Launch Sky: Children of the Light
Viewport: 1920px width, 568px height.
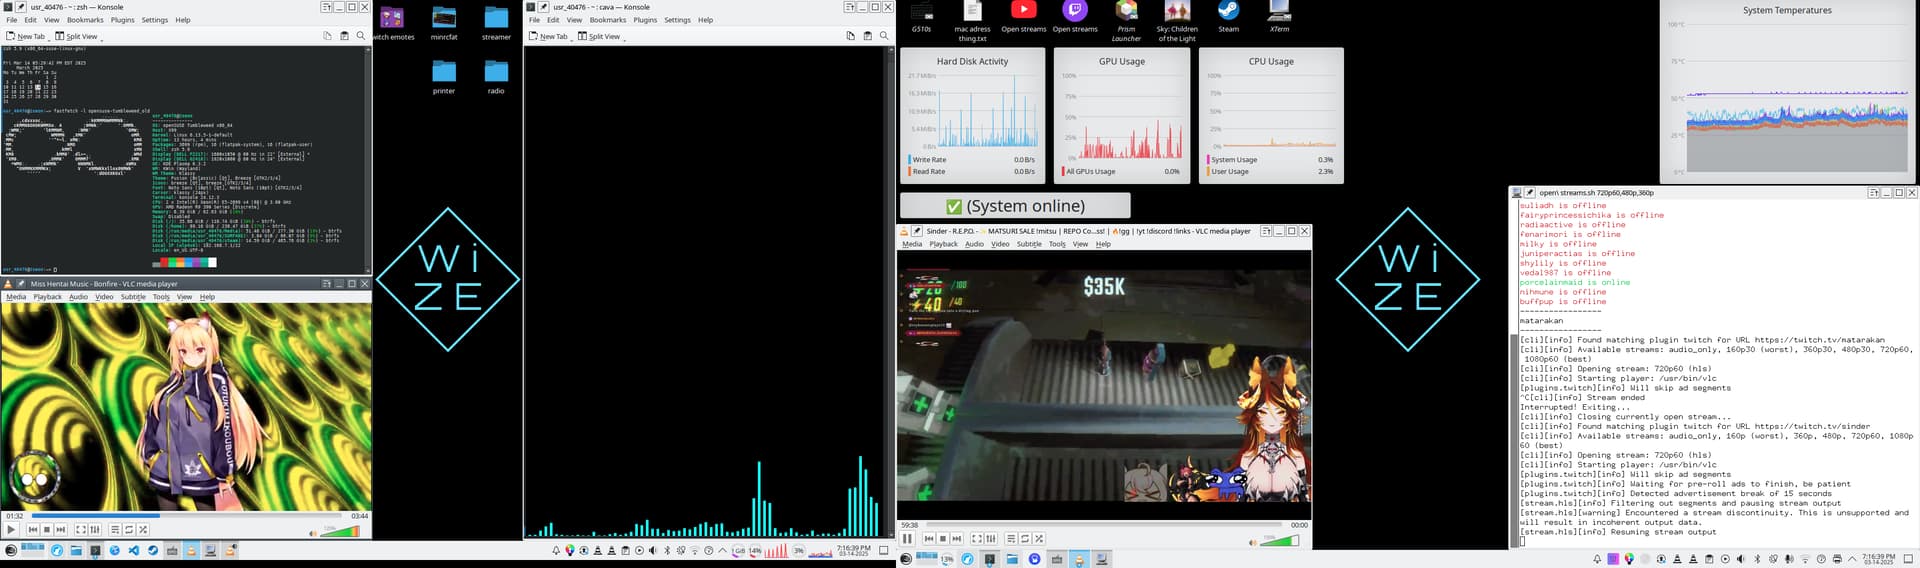click(x=1177, y=20)
